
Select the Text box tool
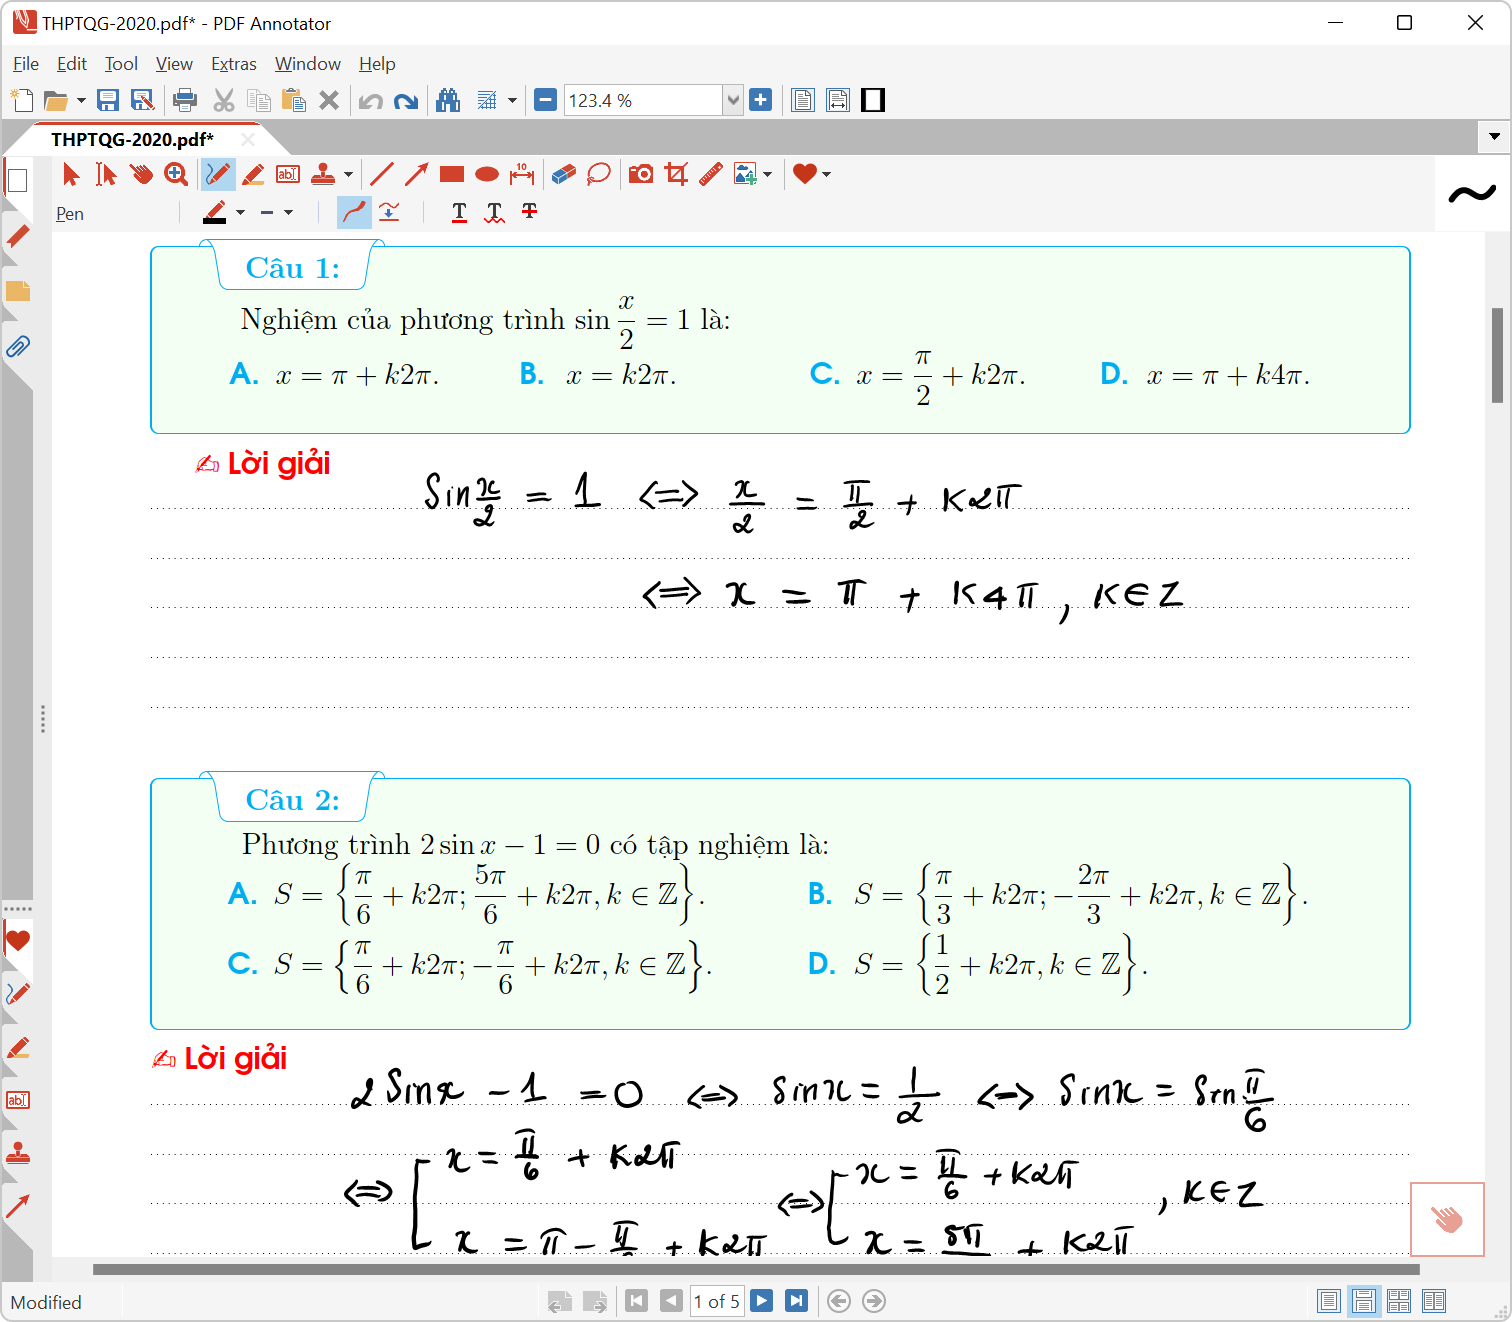[x=288, y=174]
